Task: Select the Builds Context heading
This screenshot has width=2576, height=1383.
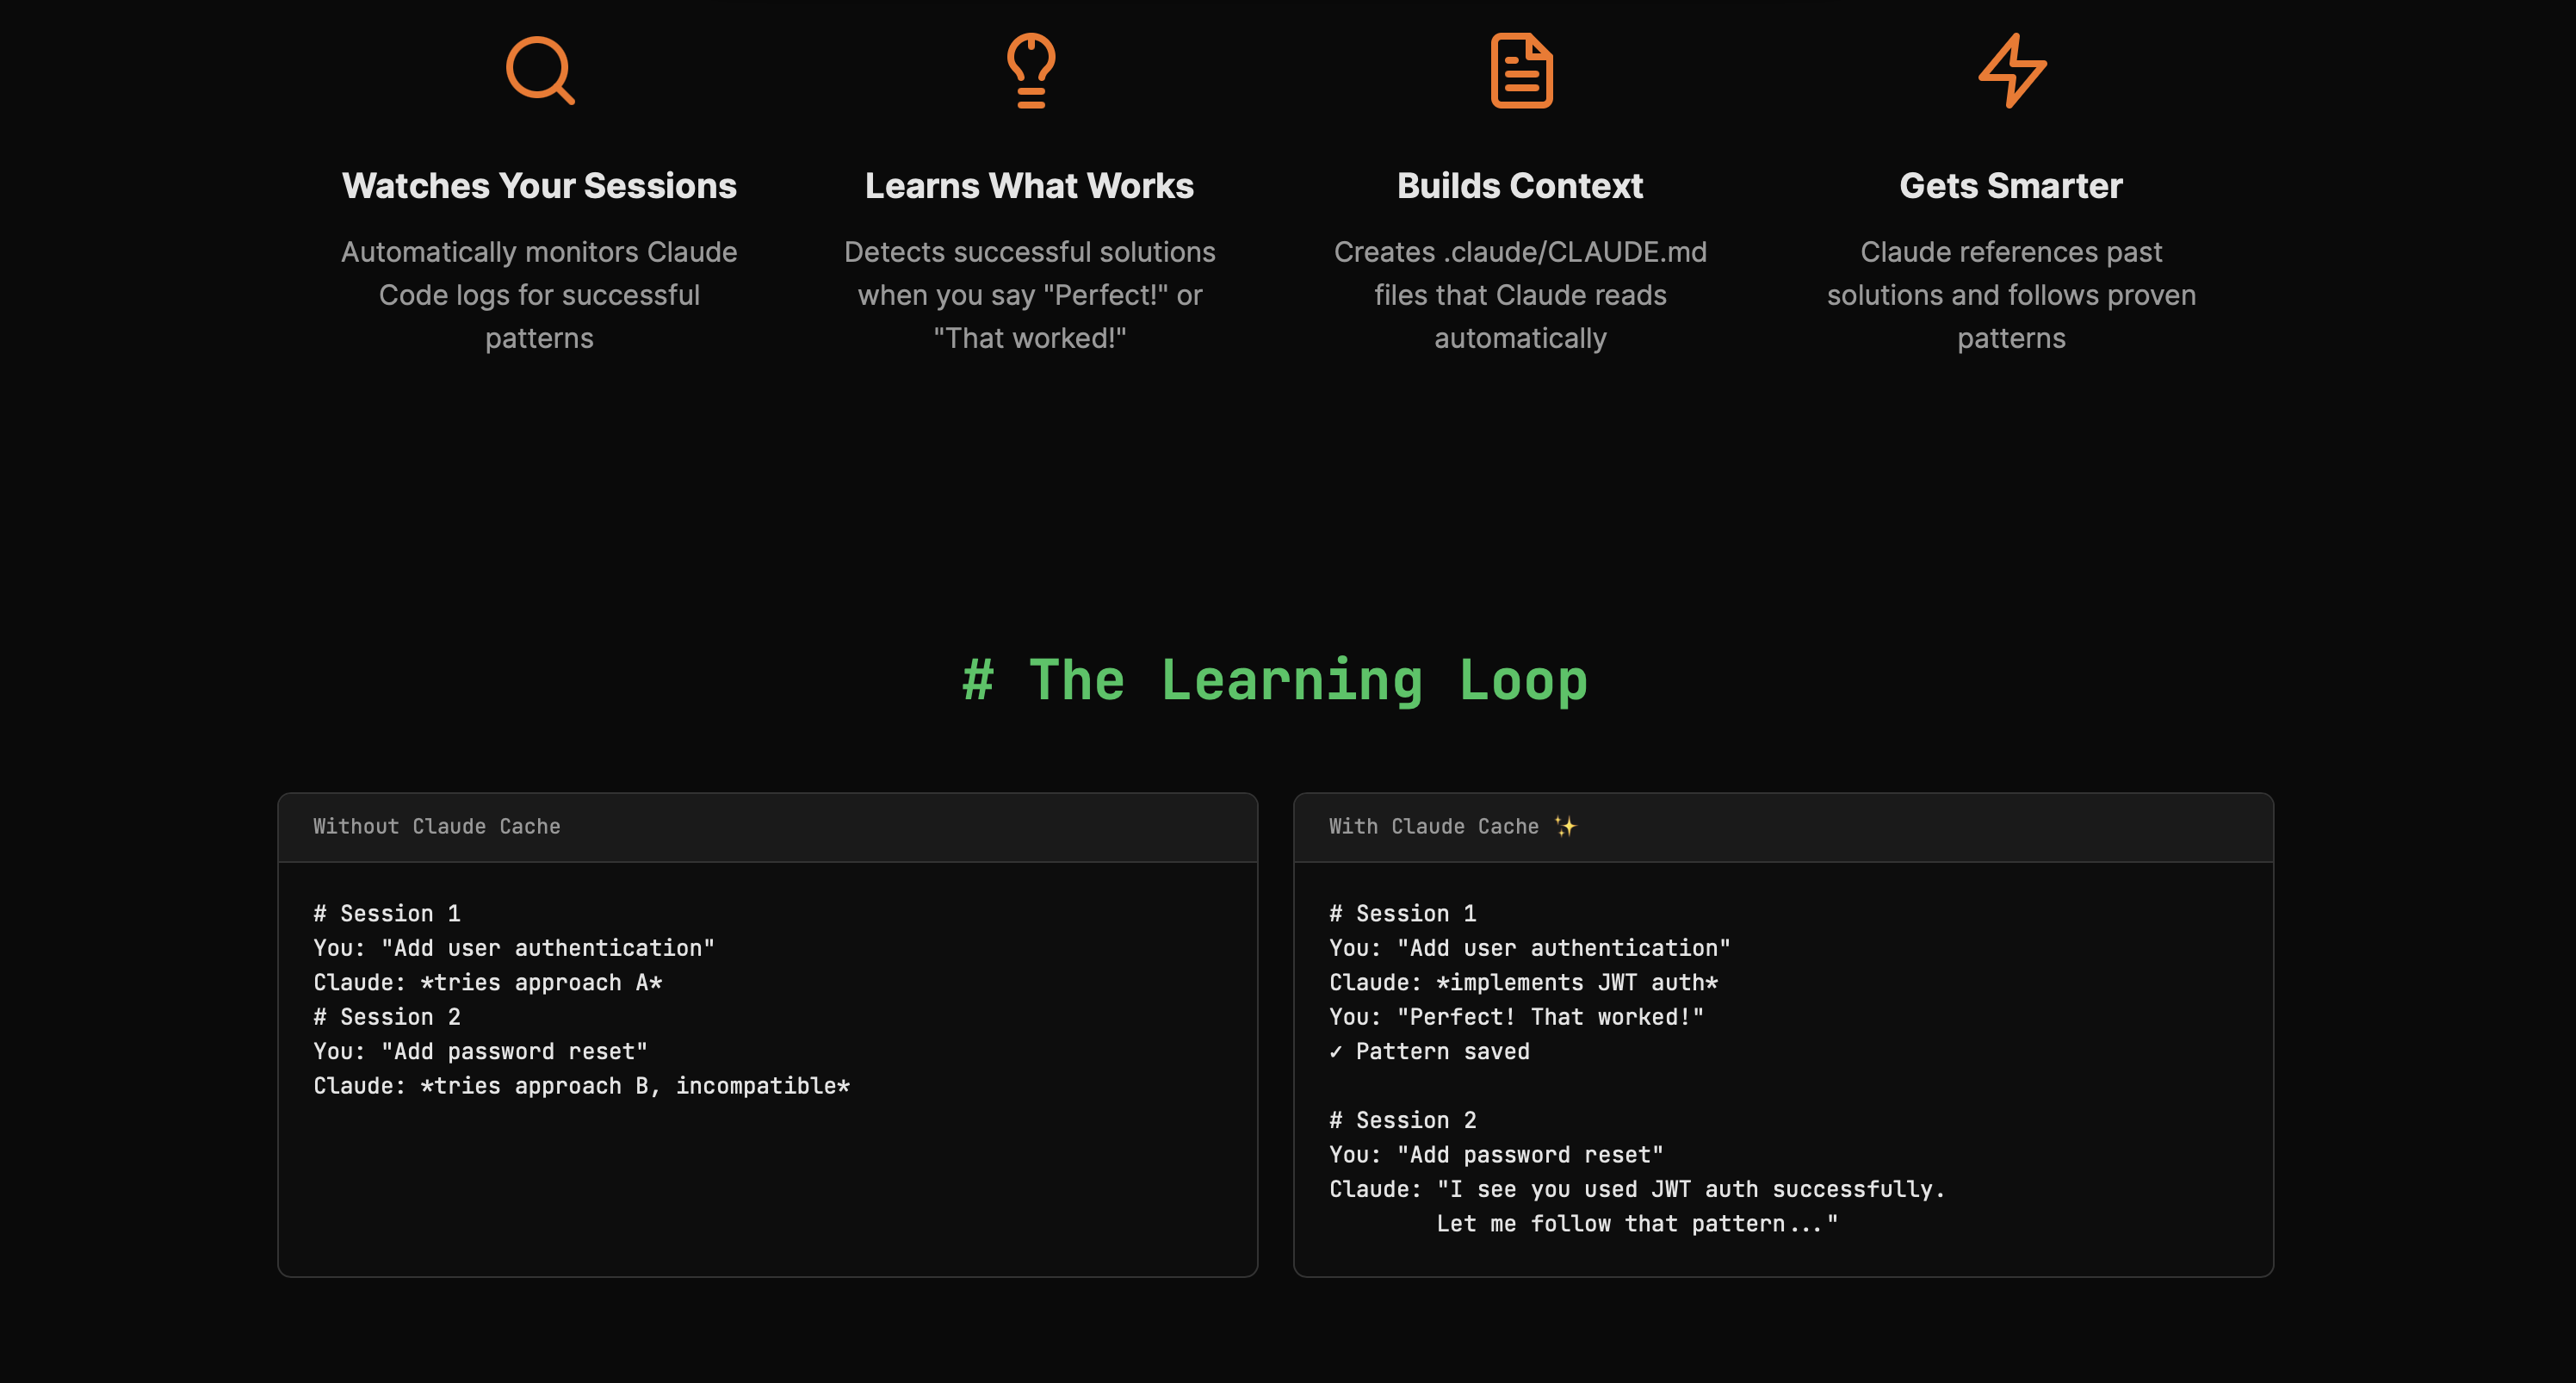Action: [x=1520, y=186]
